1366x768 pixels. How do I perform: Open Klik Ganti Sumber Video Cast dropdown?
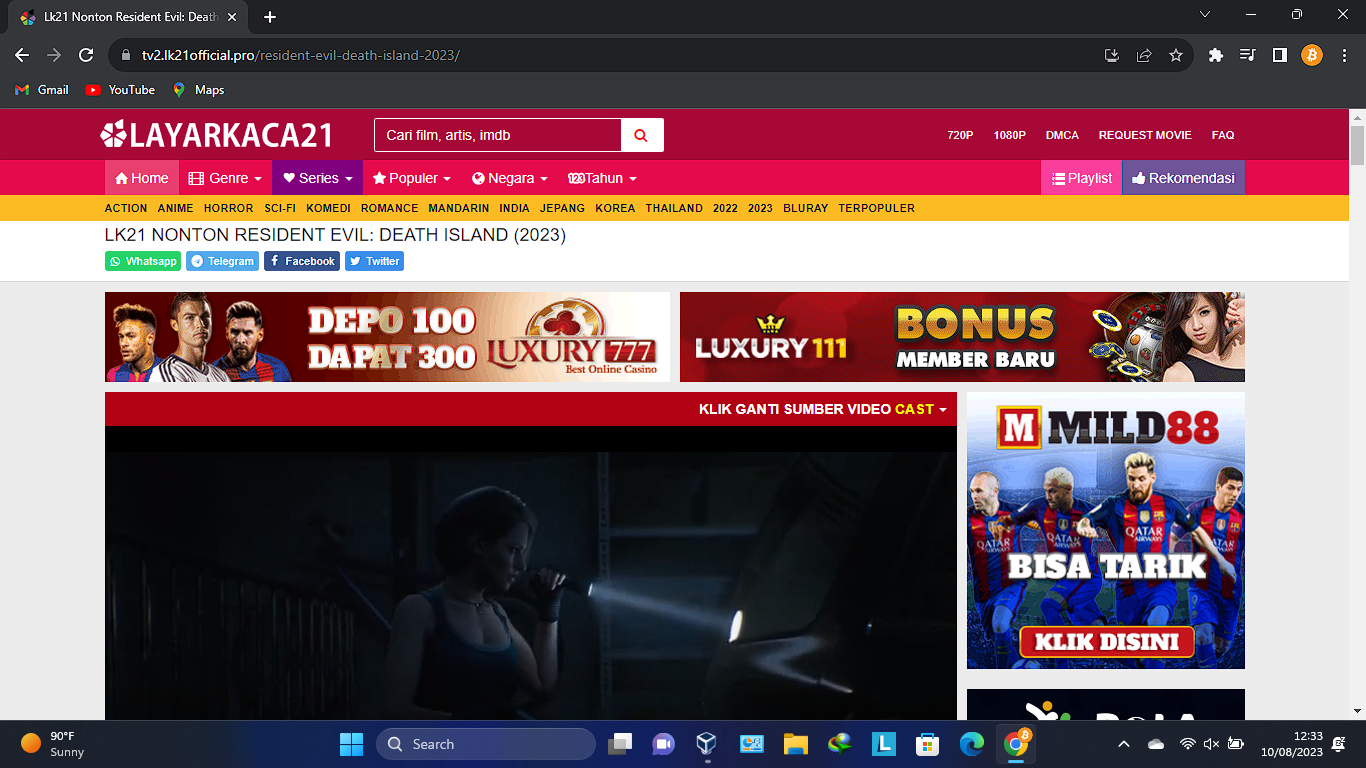pos(822,409)
